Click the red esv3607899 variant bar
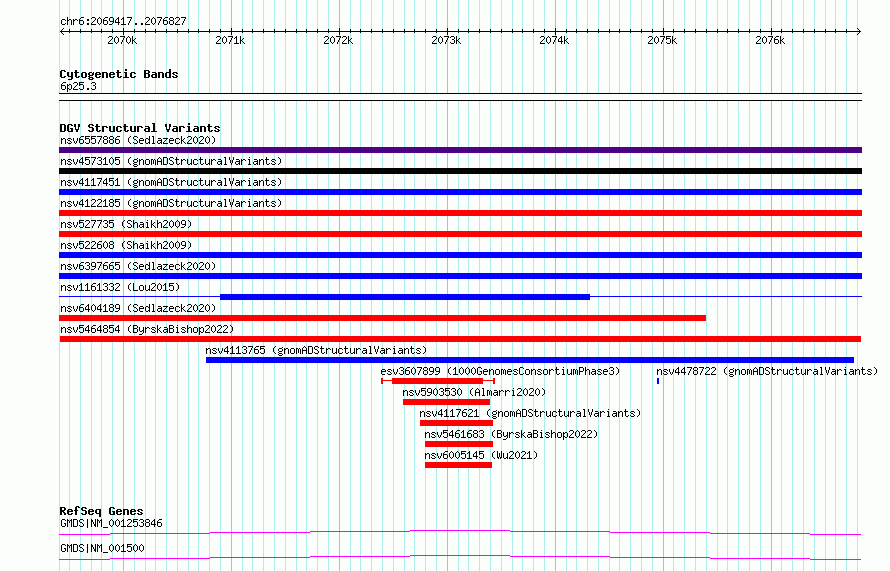 (x=437, y=381)
